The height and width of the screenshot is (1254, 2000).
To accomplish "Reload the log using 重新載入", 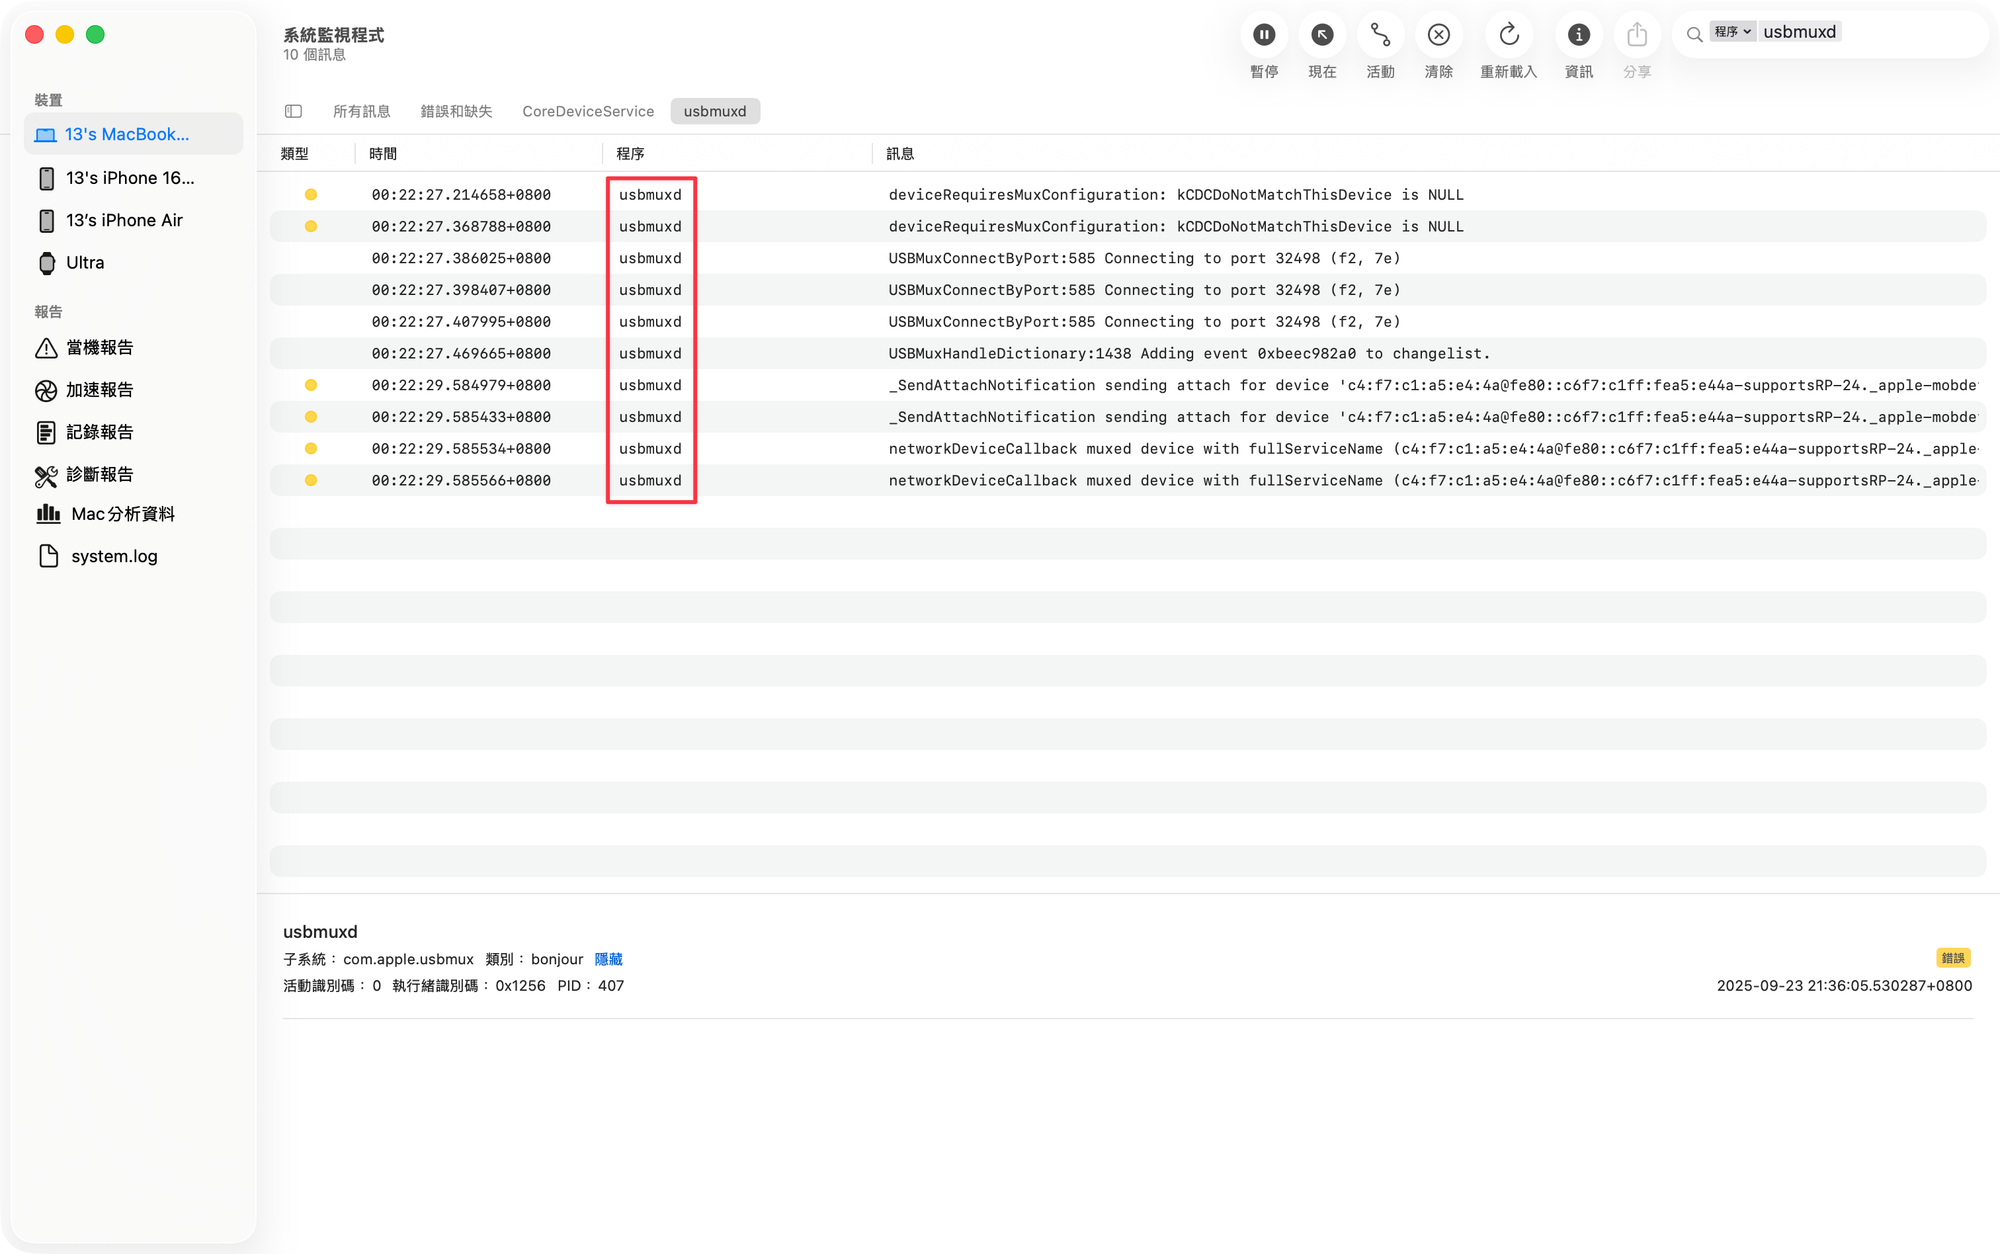I will [x=1508, y=36].
